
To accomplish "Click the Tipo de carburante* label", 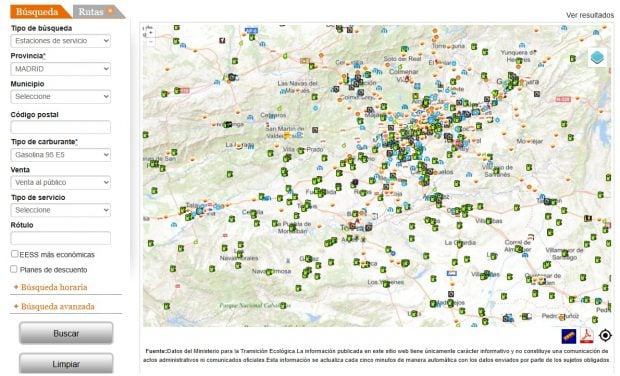I will pyautogui.click(x=44, y=142).
